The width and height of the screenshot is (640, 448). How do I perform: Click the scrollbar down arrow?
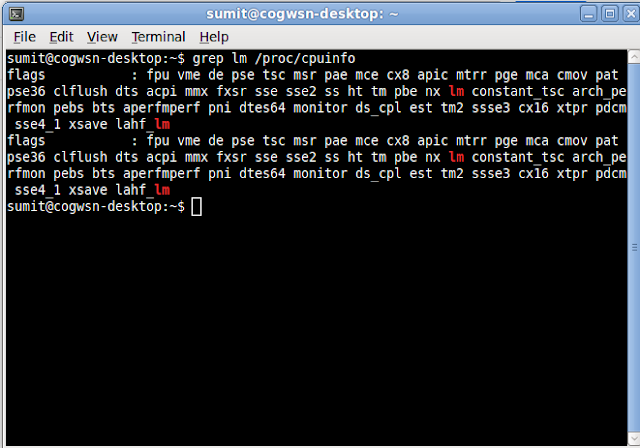[x=634, y=439]
